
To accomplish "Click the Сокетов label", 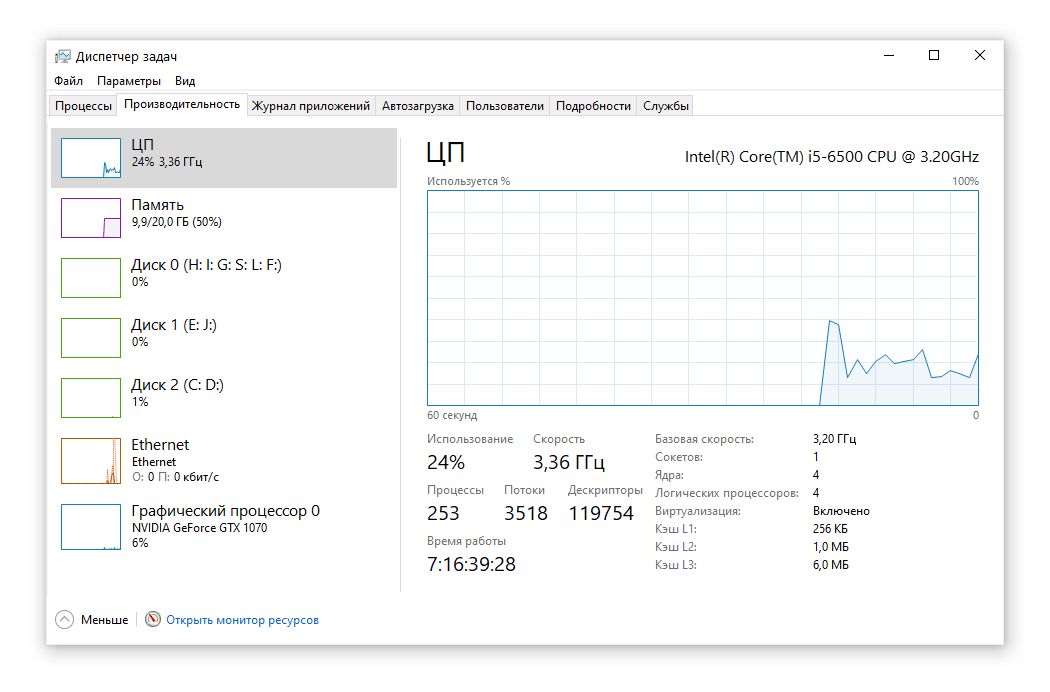I will pyautogui.click(x=678, y=458).
